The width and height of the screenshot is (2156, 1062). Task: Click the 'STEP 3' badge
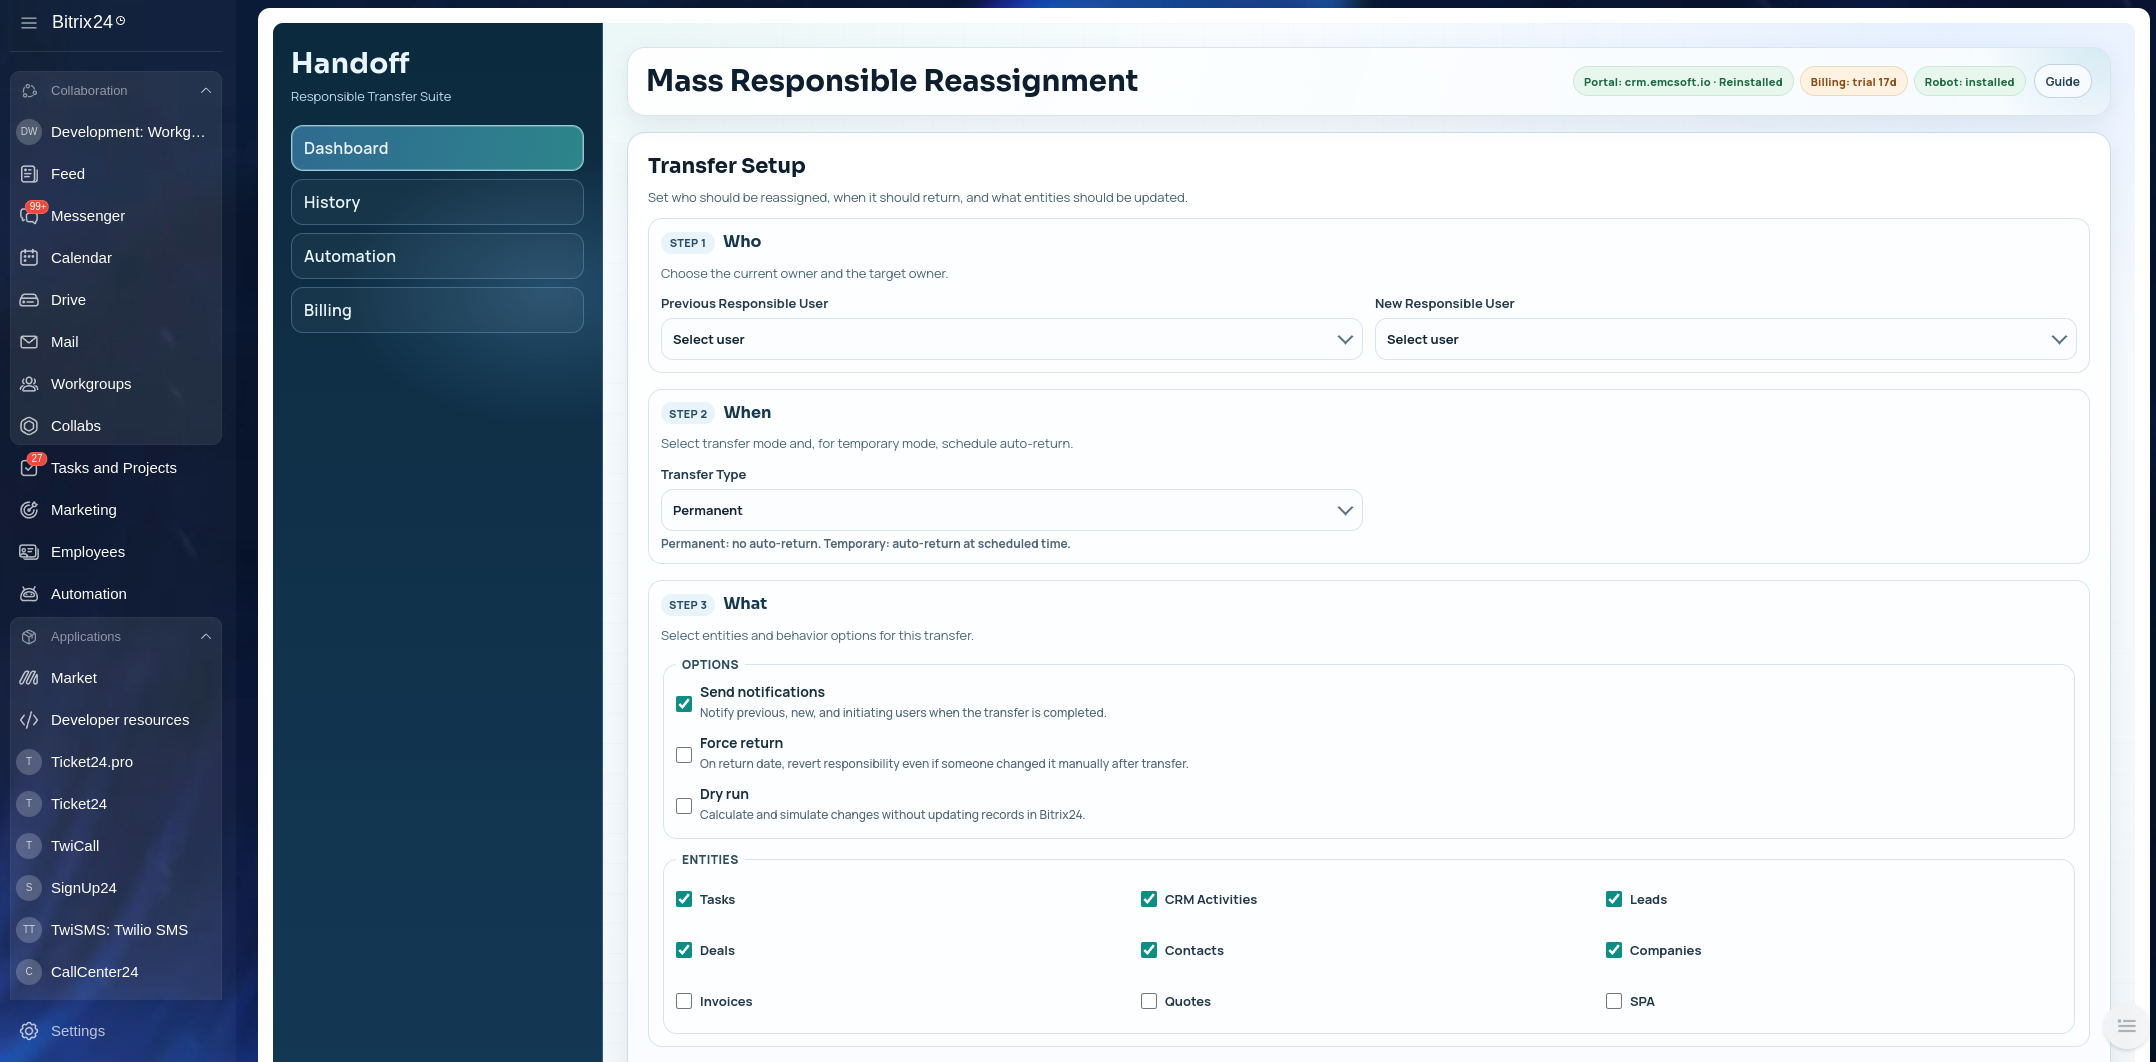tap(687, 605)
